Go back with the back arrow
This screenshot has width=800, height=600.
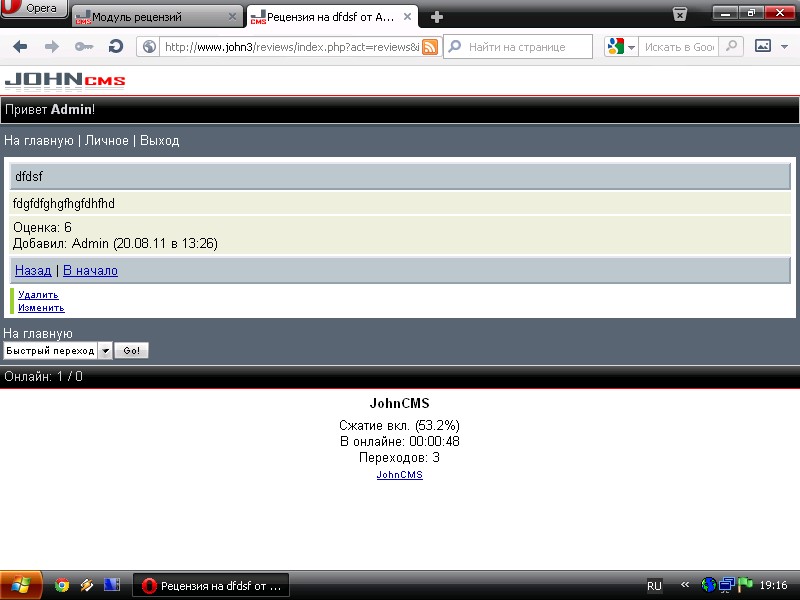coord(20,47)
